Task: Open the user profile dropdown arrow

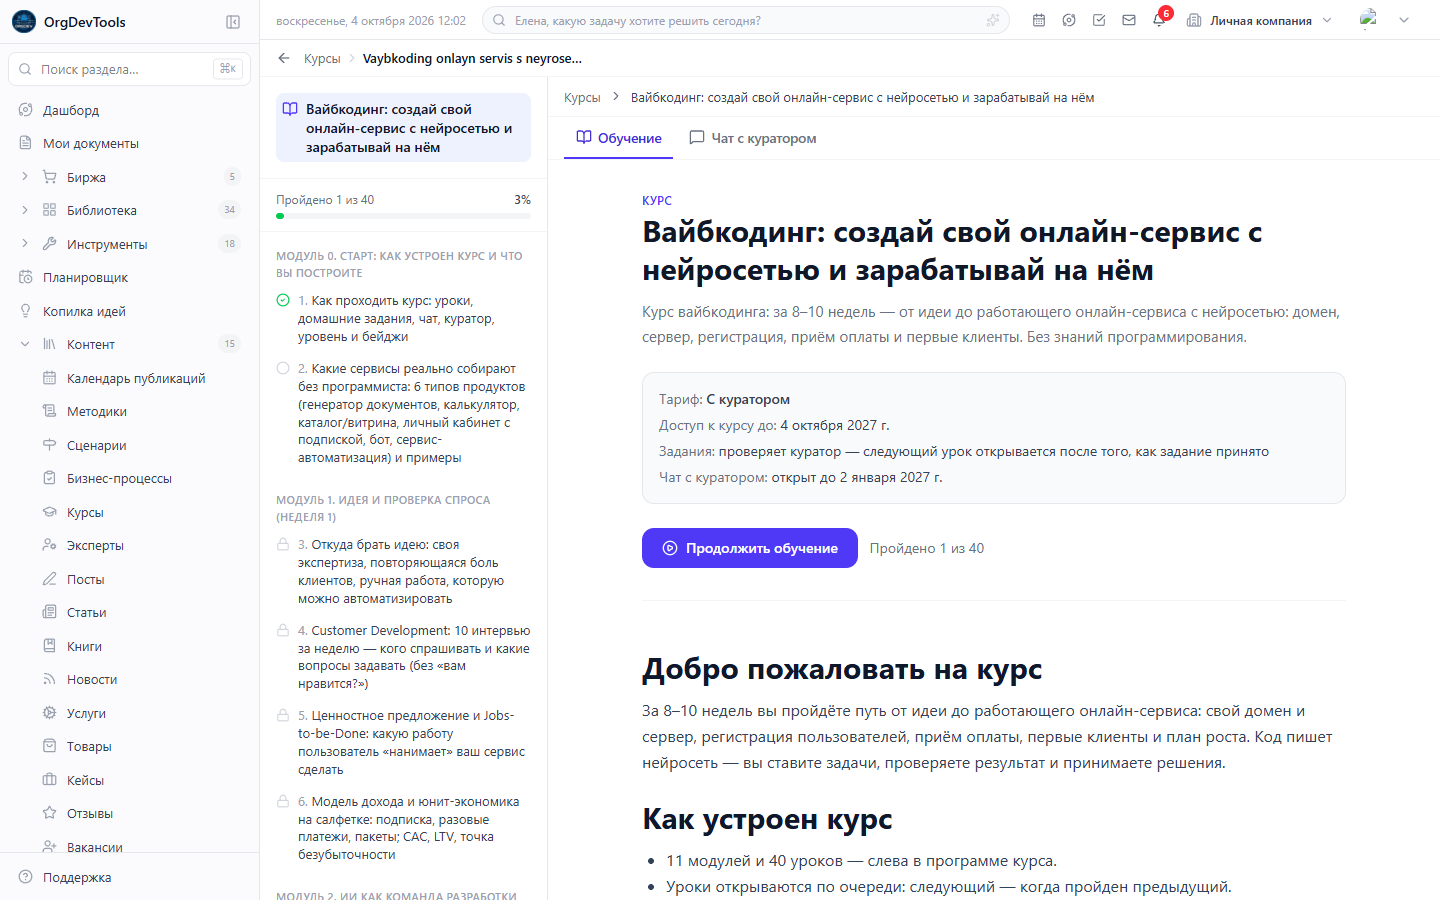Action: (1404, 20)
